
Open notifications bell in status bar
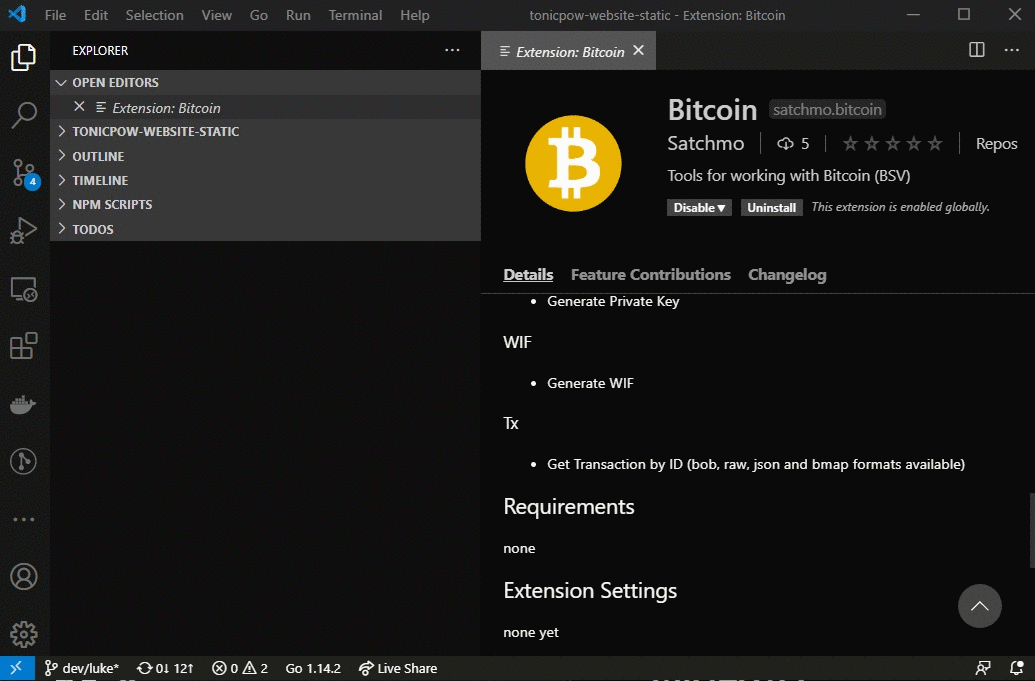tap(1017, 668)
